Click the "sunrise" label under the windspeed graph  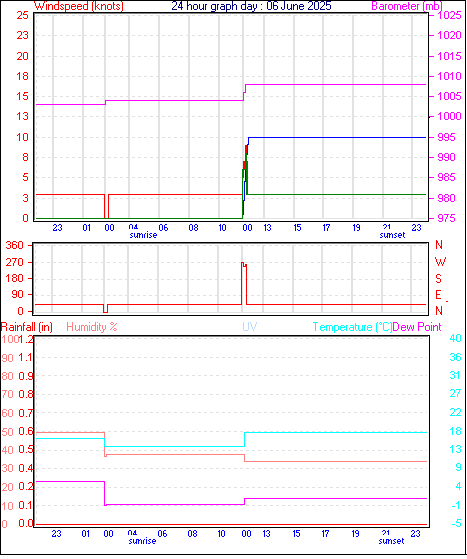point(143,235)
